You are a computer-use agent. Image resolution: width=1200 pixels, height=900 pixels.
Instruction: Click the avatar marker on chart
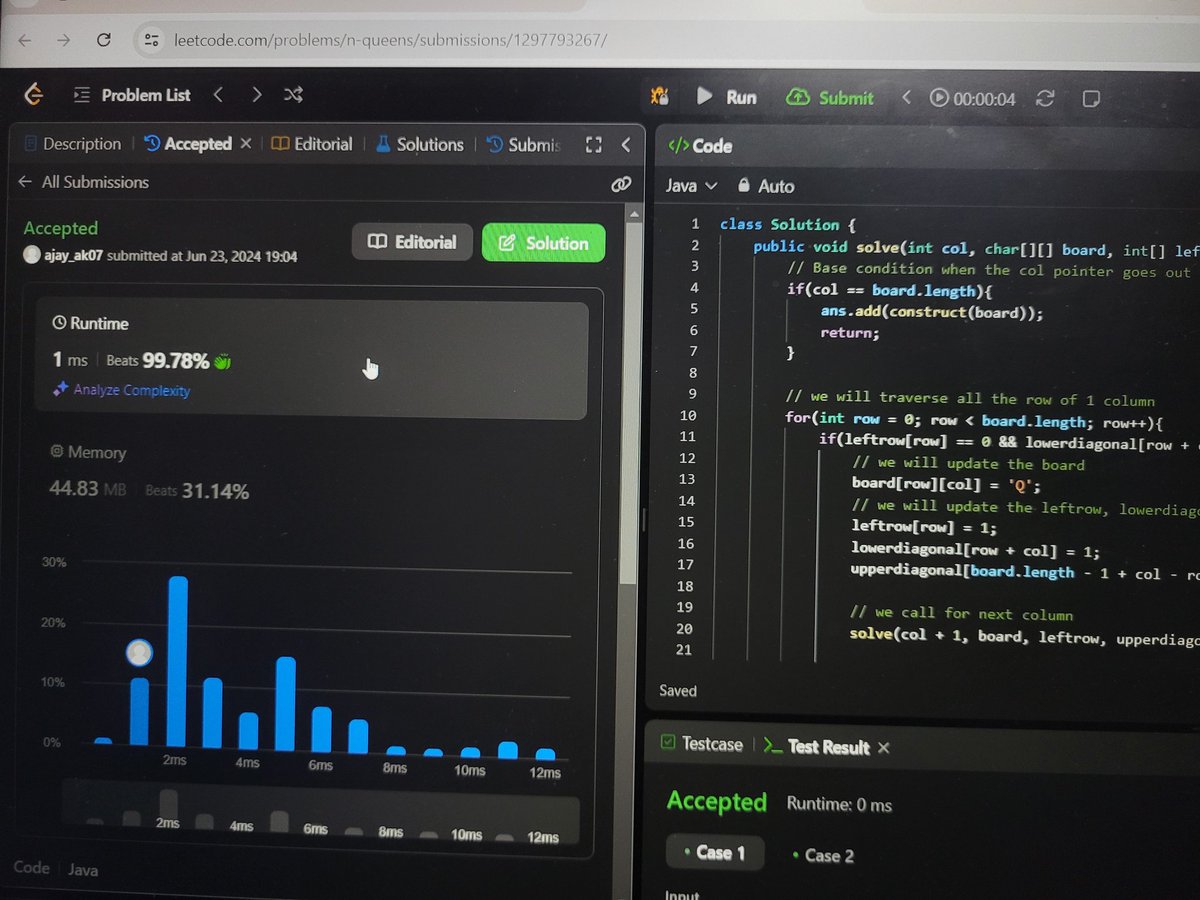(x=140, y=654)
